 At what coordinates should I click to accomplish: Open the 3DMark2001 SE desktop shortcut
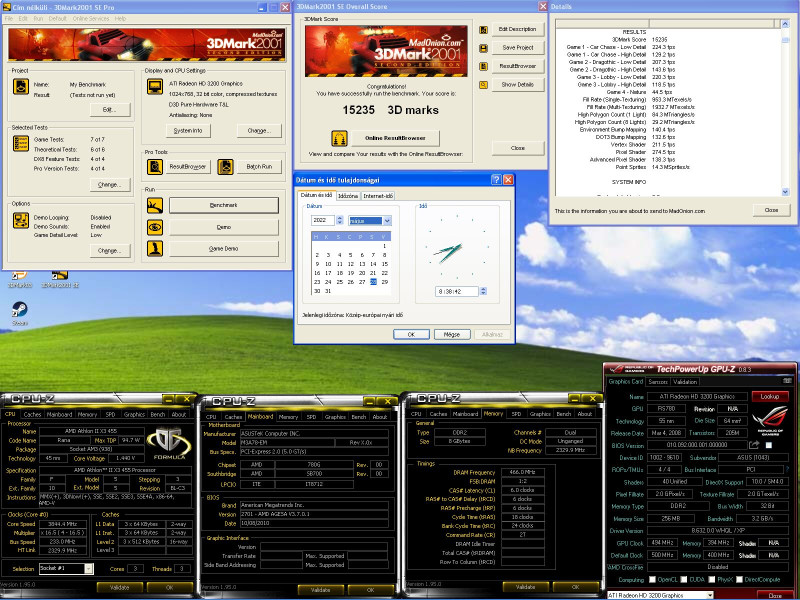coord(60,280)
